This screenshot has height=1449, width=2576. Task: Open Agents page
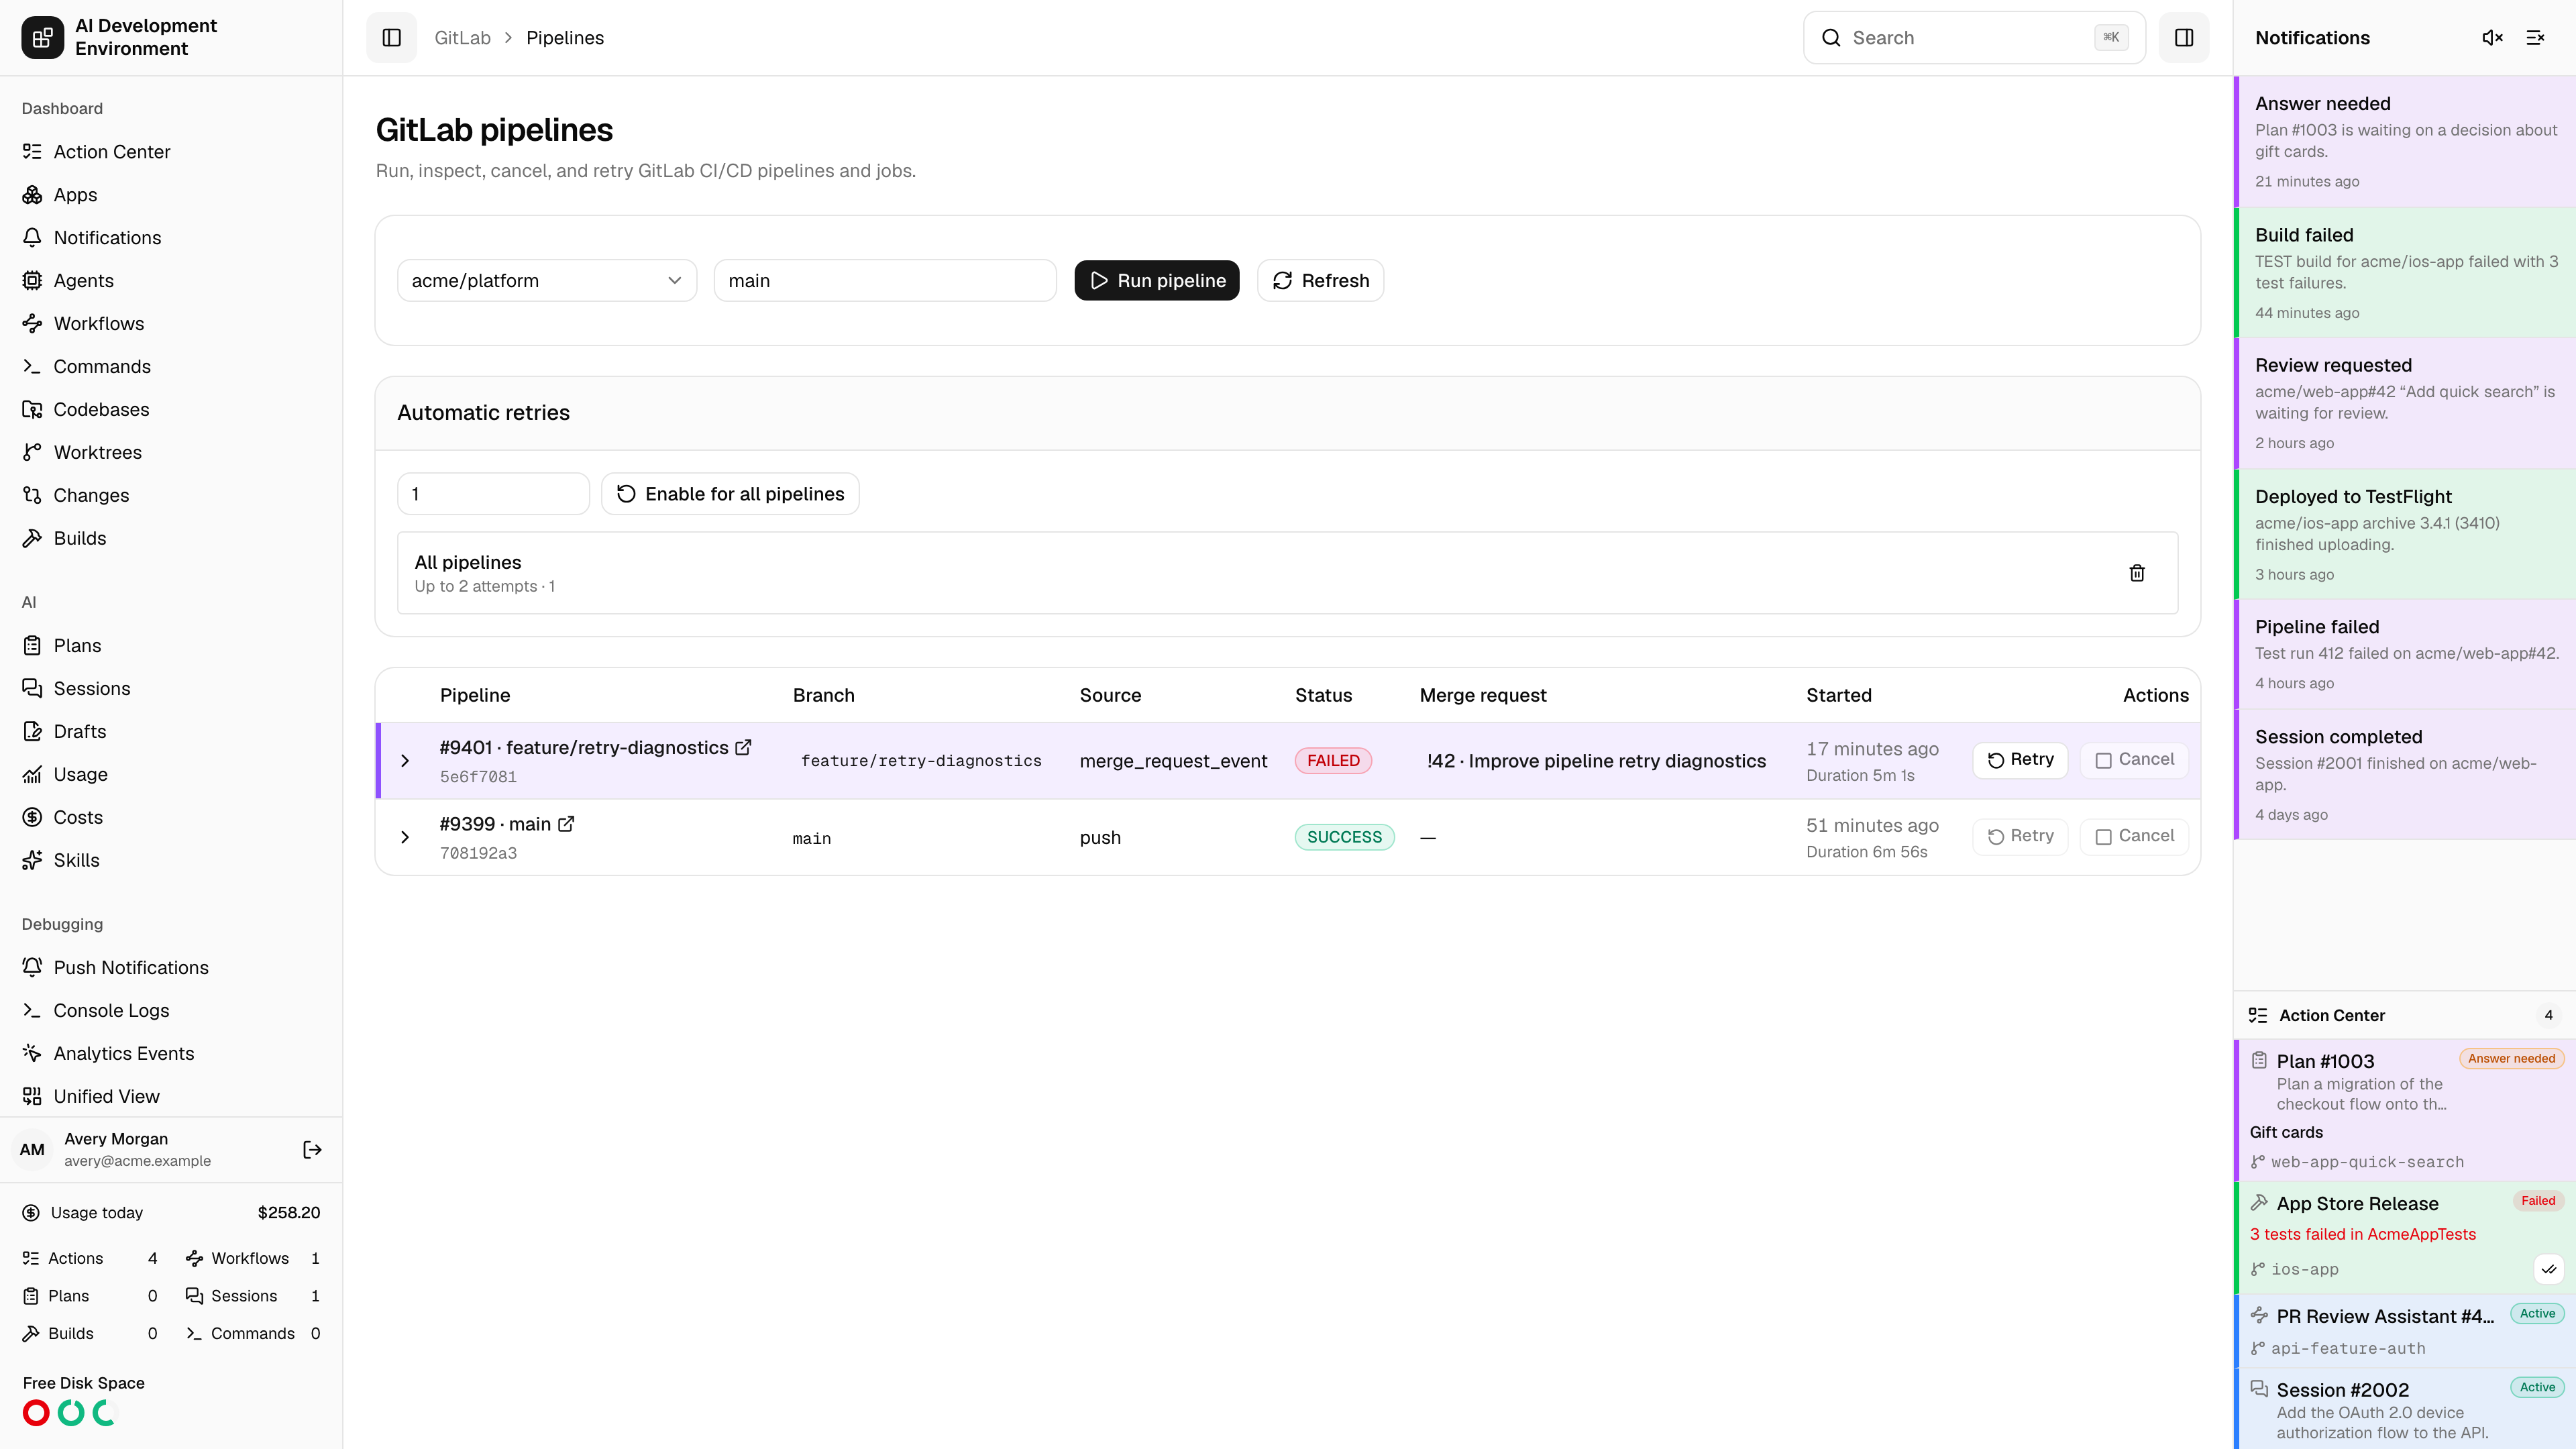pyautogui.click(x=171, y=281)
